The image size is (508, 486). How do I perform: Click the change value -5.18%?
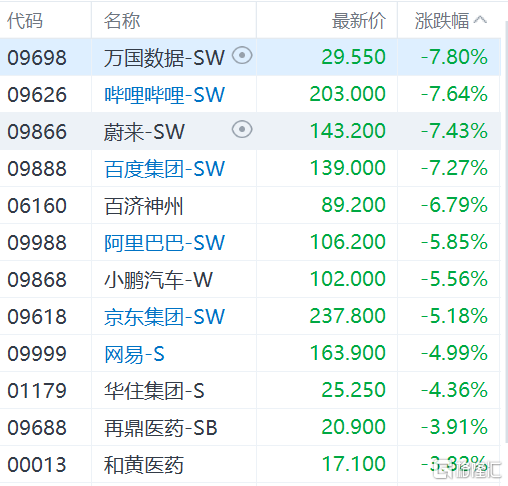(454, 316)
